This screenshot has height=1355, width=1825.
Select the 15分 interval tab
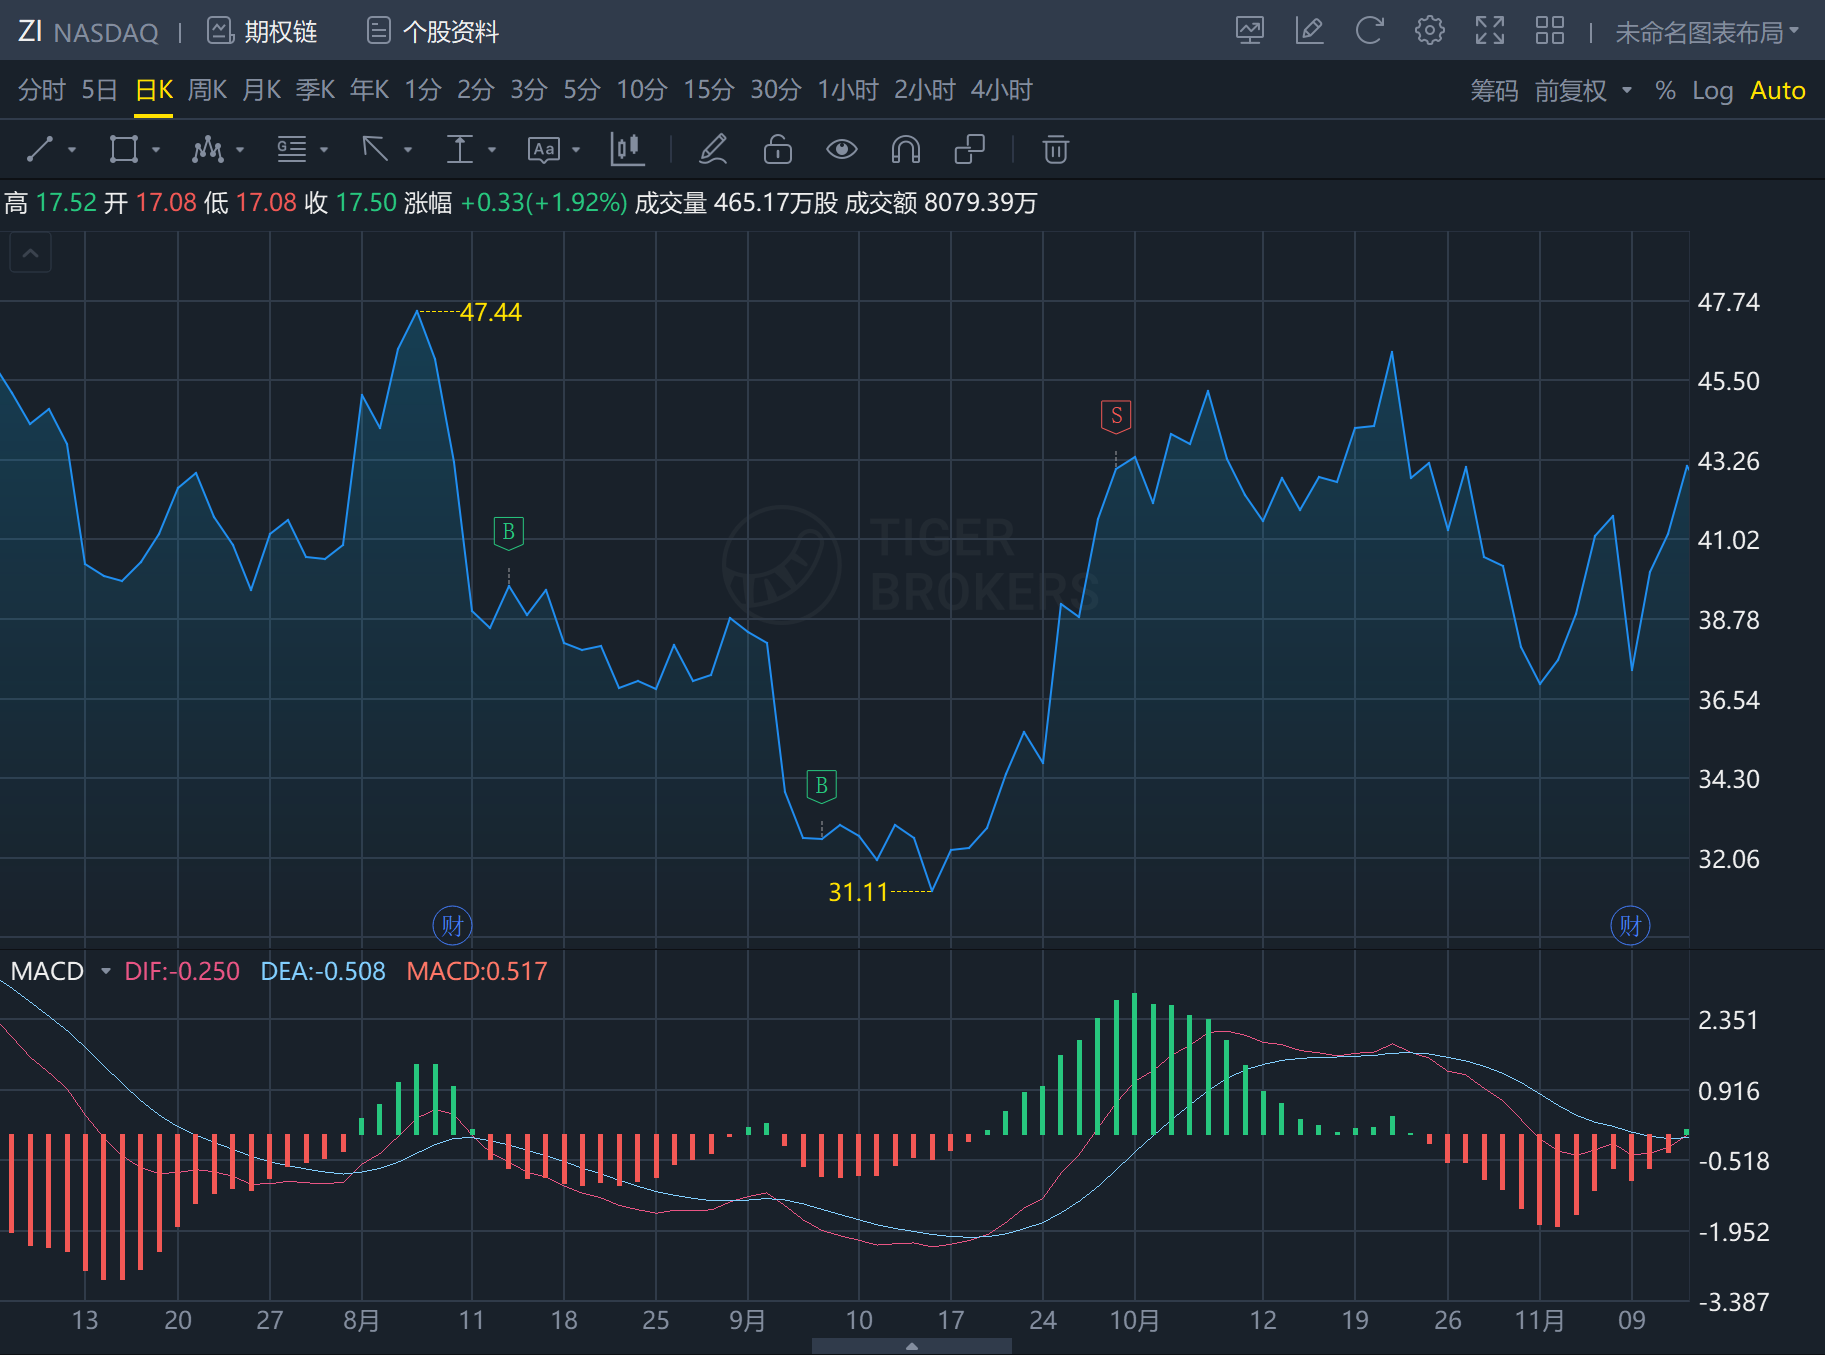click(x=708, y=91)
